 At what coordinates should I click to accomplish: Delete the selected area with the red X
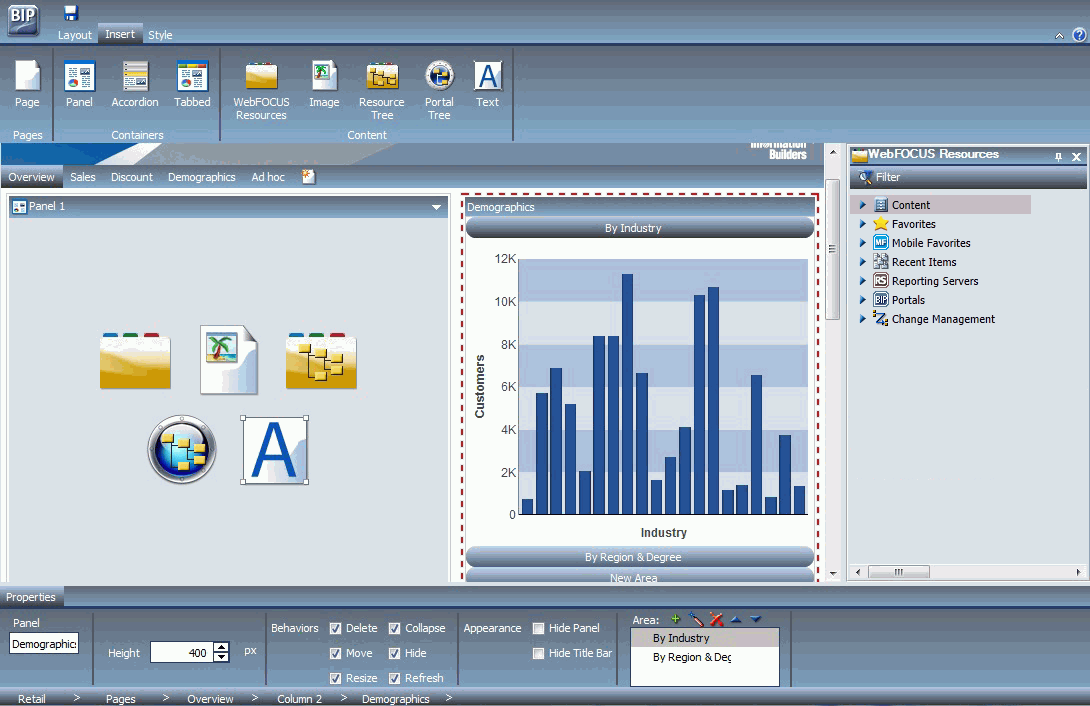click(x=717, y=619)
